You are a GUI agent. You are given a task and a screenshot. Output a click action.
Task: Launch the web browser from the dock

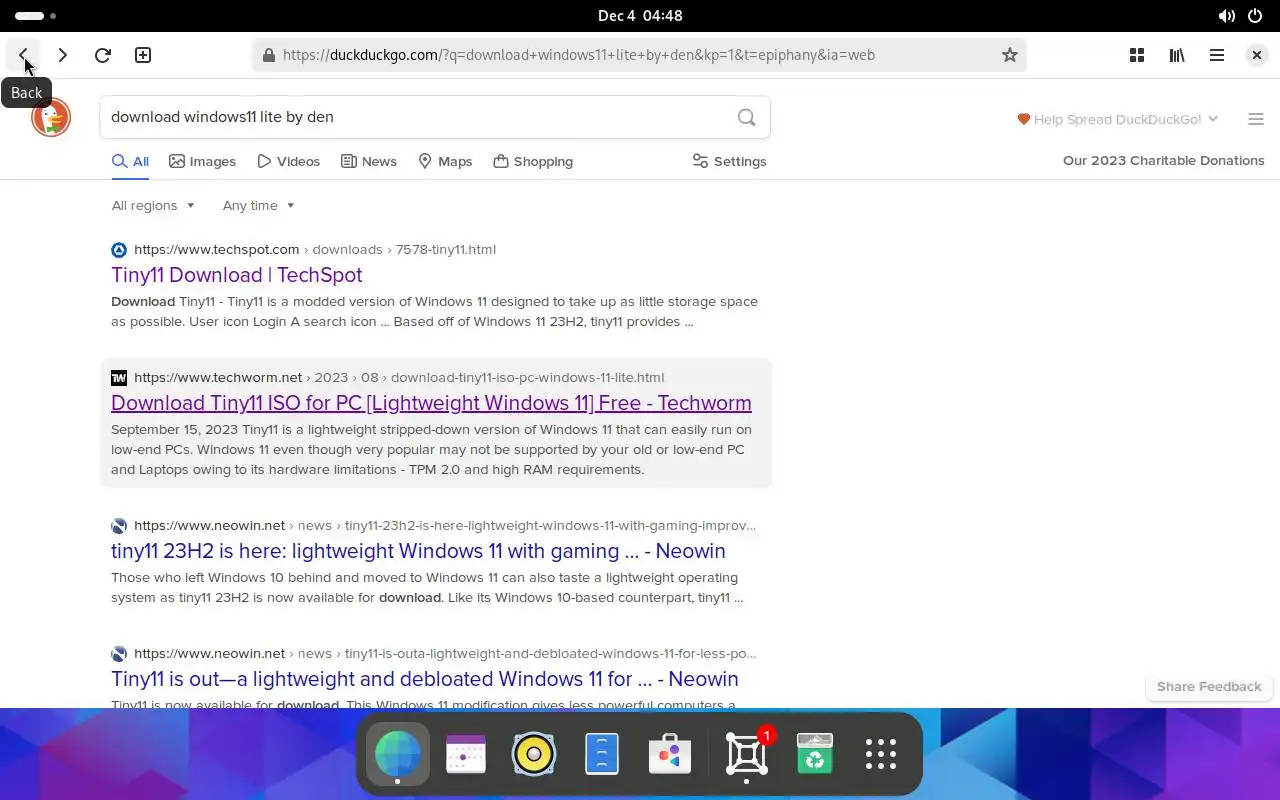[x=398, y=754]
